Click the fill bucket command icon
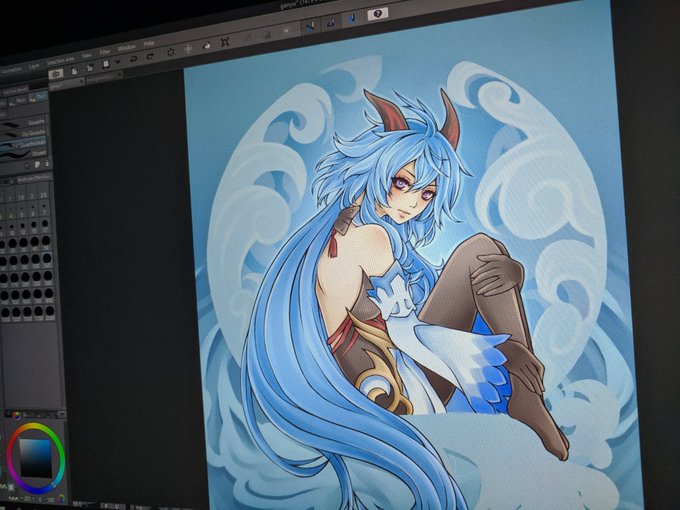Screen dimensions: 680x510 coord(206,45)
